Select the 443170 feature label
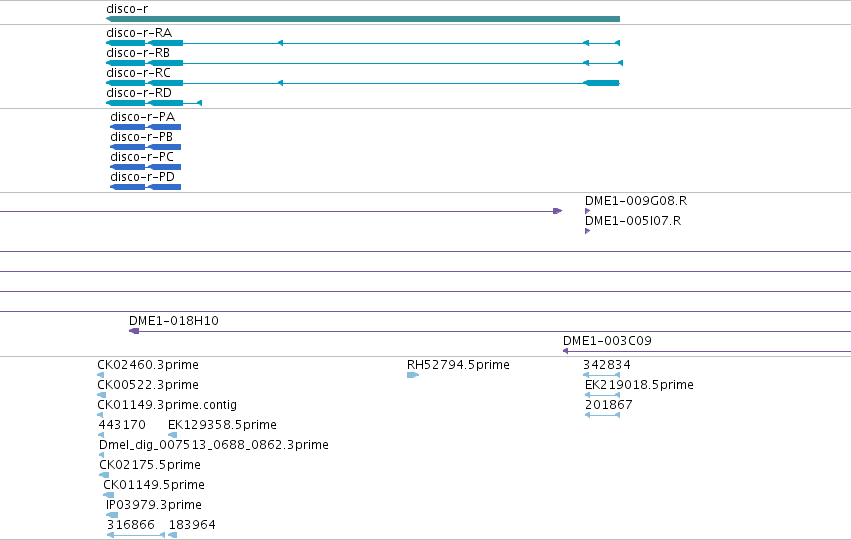The image size is (851, 540). pyautogui.click(x=122, y=424)
